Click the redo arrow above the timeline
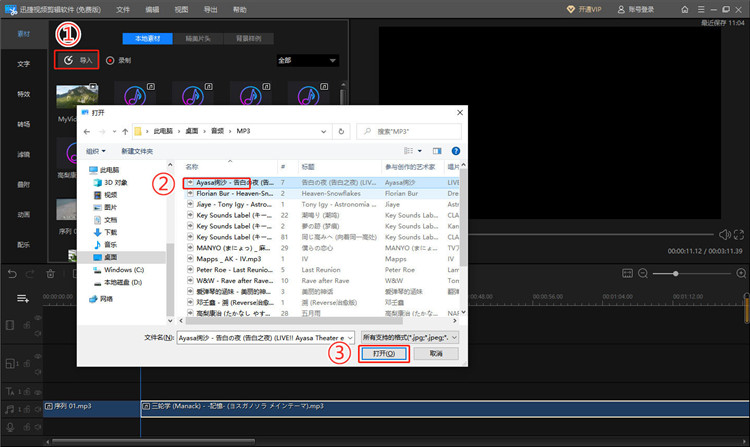750x447 pixels. [x=30, y=274]
